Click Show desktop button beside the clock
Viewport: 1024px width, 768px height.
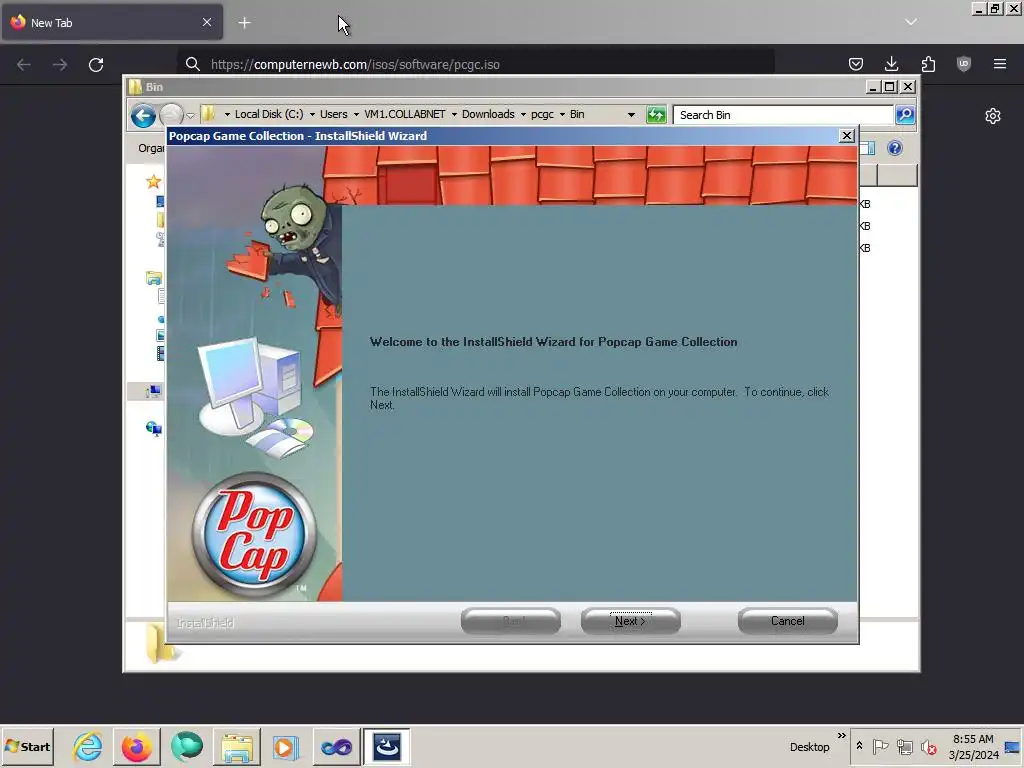(1013, 746)
